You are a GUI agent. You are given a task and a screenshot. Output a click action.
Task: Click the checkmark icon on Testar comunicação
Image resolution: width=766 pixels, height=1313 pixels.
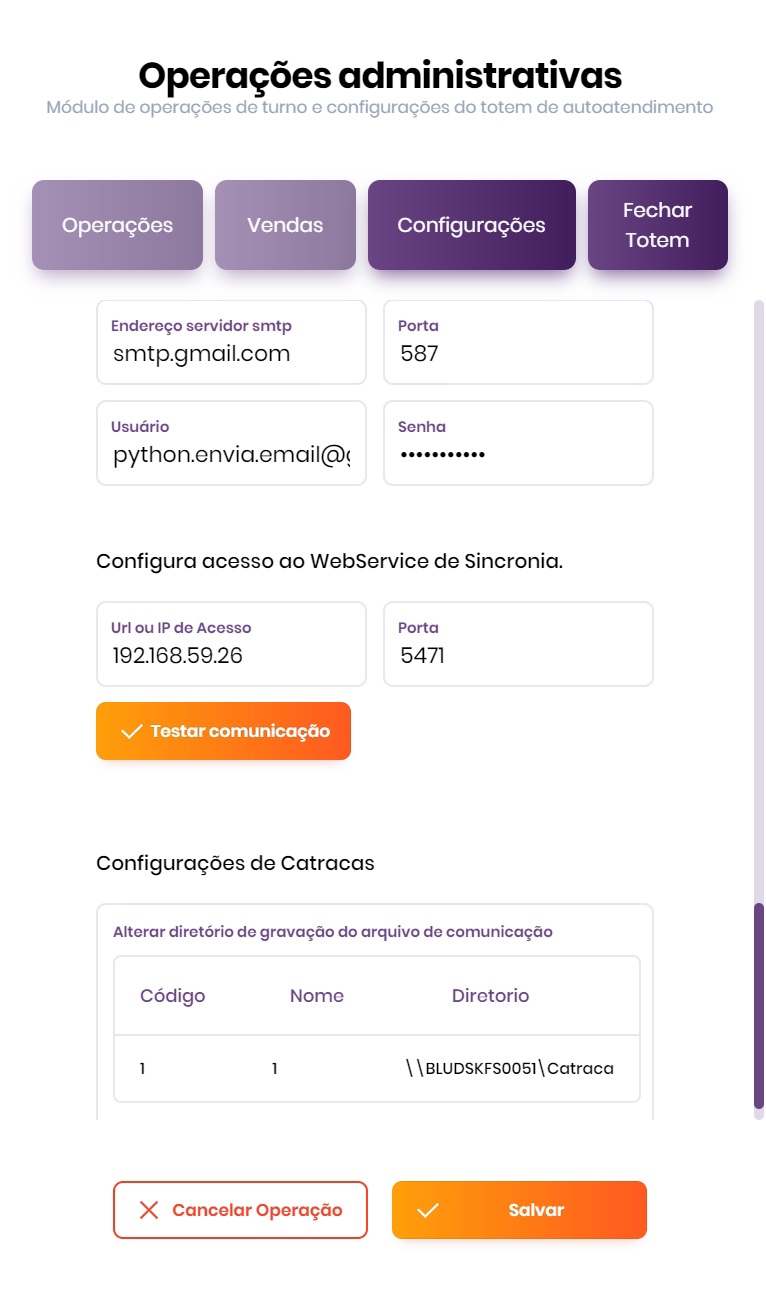click(x=131, y=732)
